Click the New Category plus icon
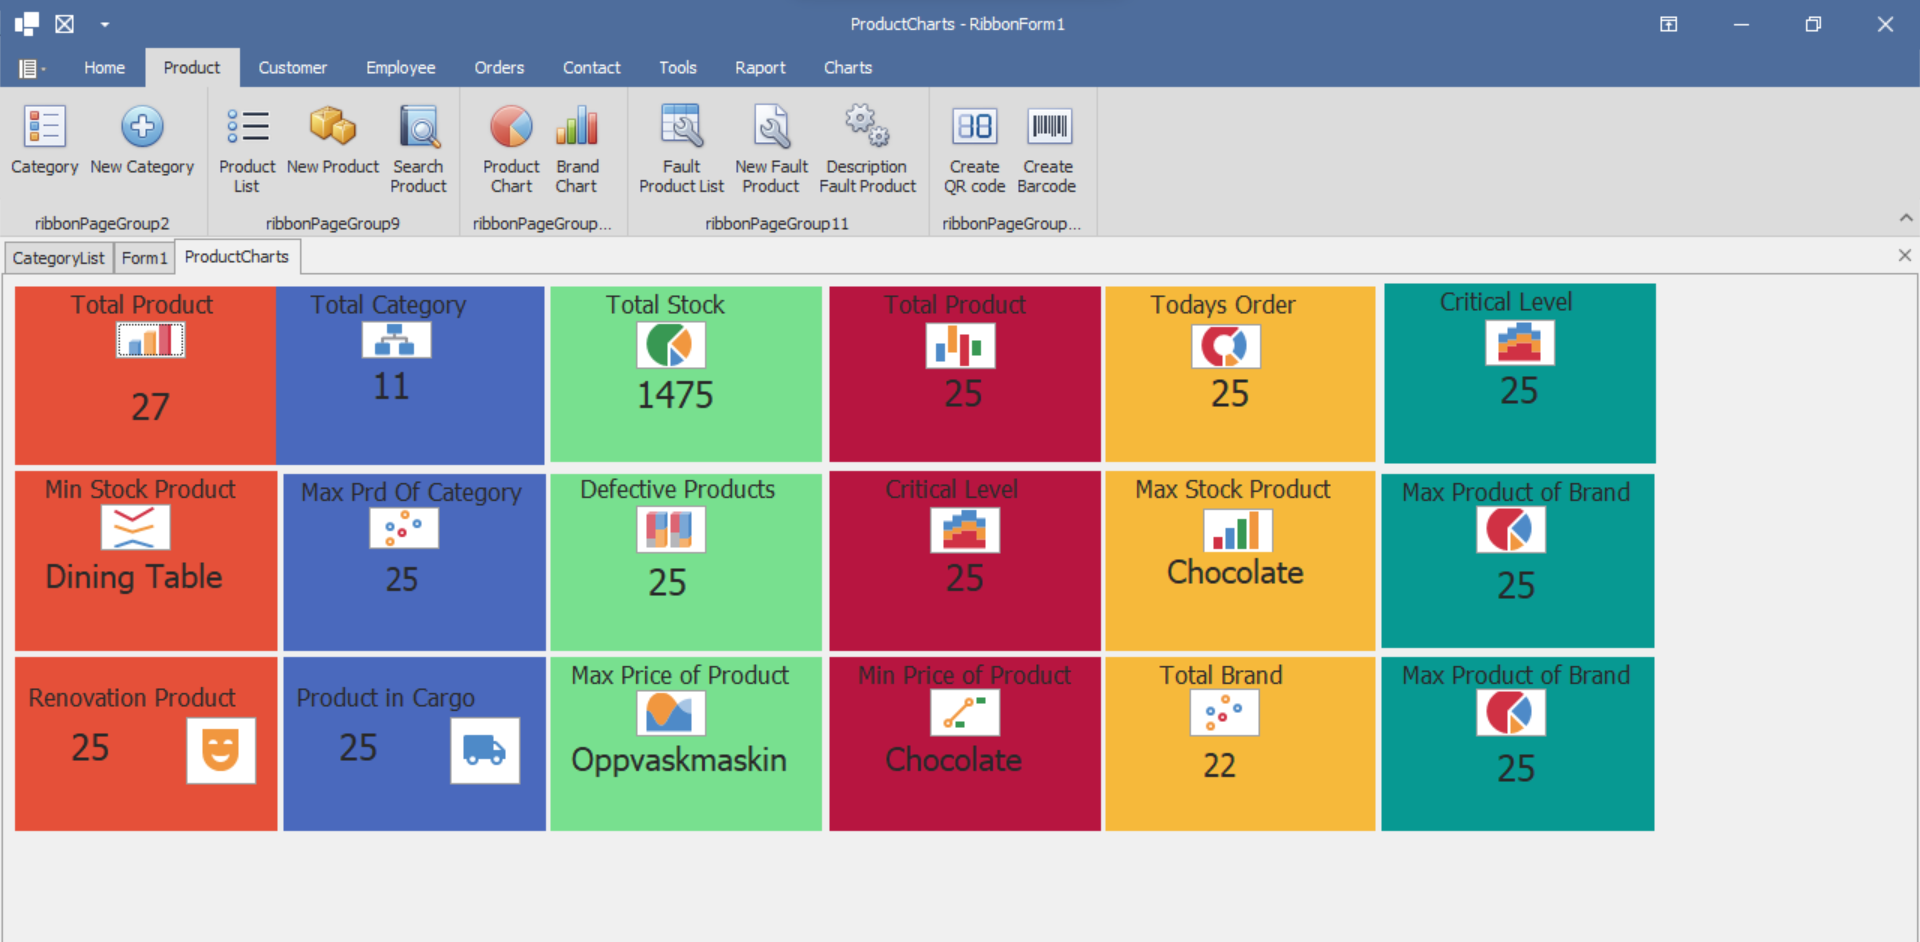 [x=142, y=128]
